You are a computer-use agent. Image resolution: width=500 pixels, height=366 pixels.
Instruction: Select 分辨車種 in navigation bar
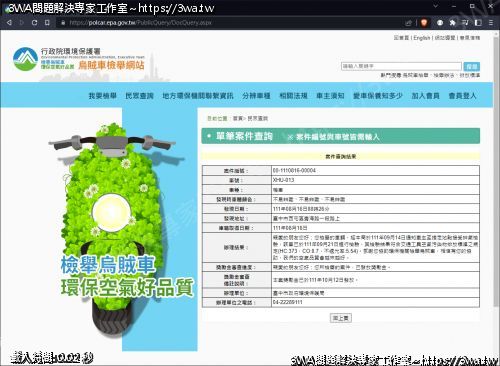256,96
